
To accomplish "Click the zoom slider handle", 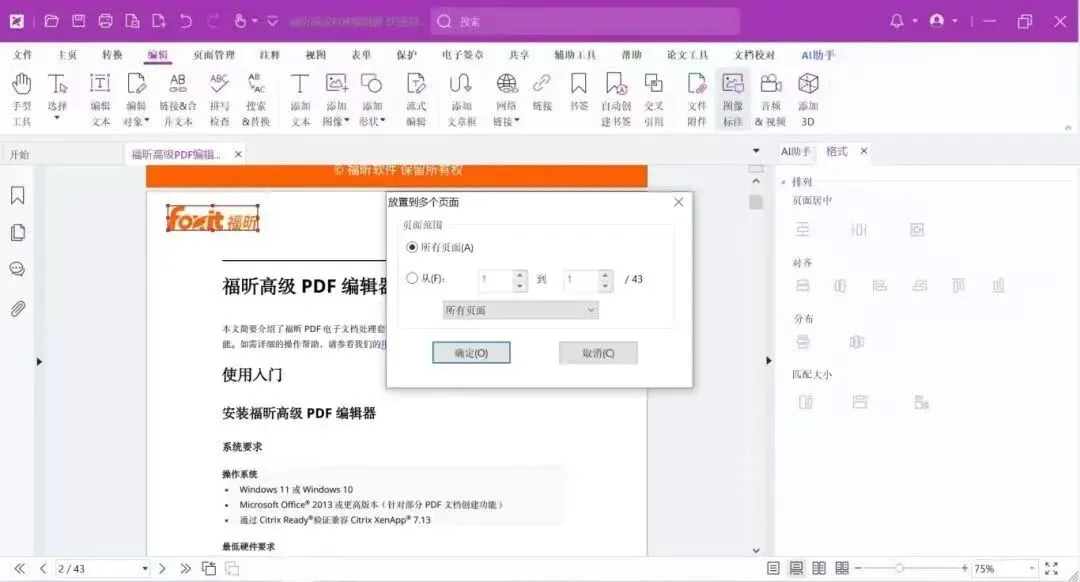I will (899, 568).
